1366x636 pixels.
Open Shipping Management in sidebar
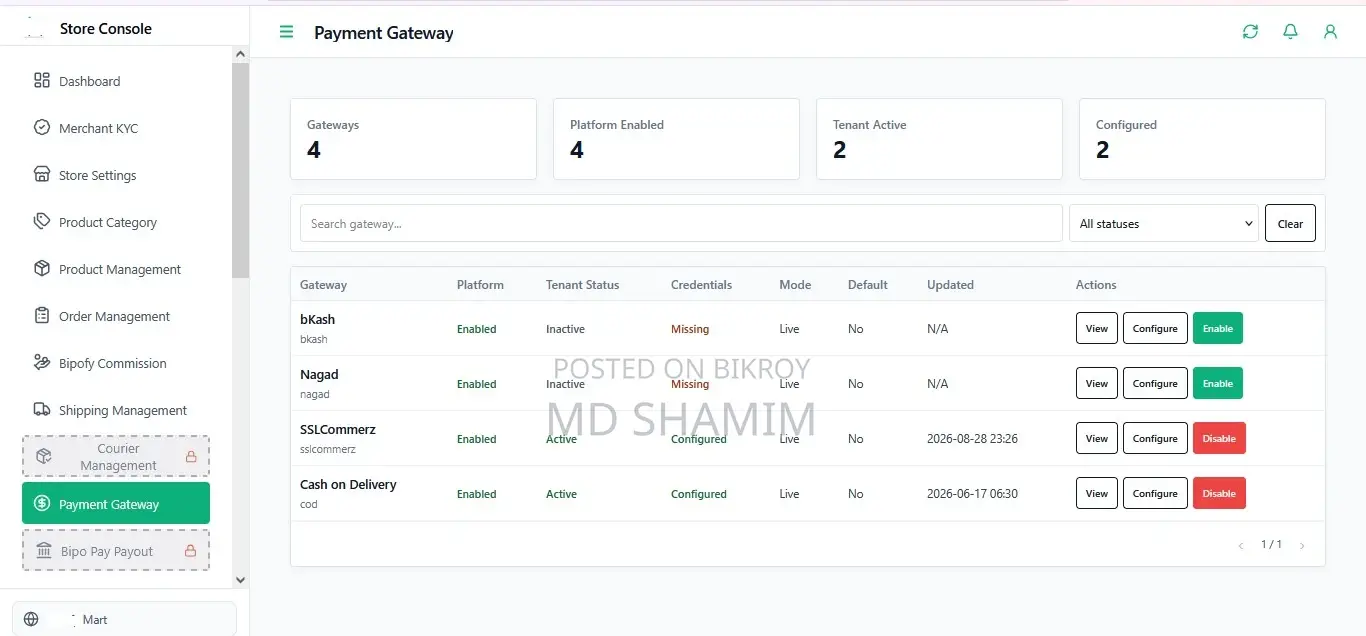116,410
